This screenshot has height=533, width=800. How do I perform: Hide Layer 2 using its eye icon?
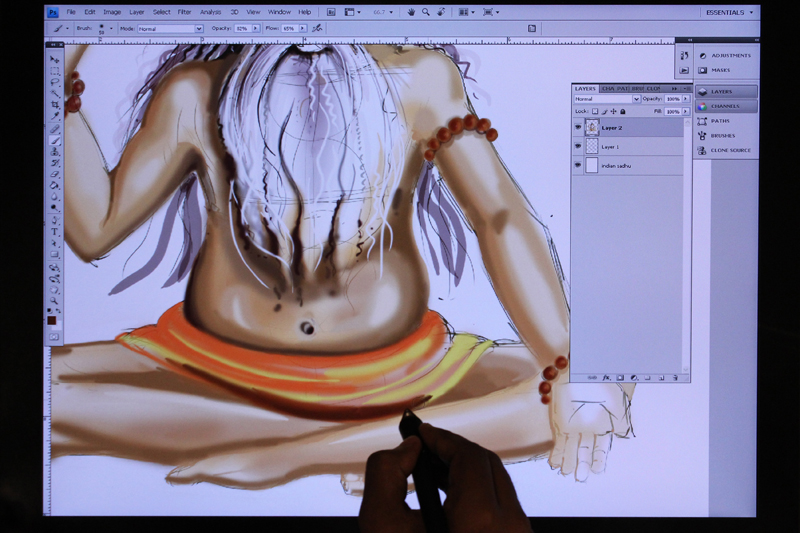click(x=578, y=128)
